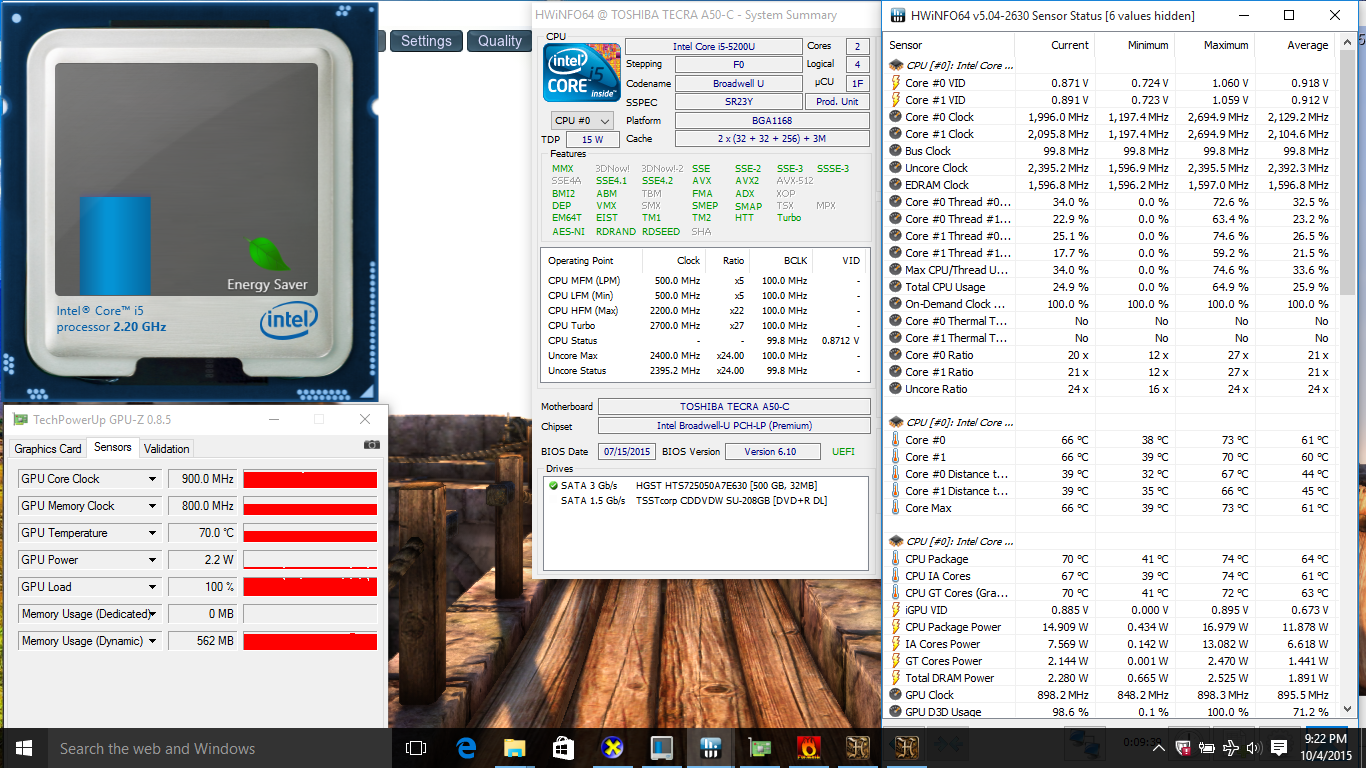The image size is (1366, 768).
Task: Open the GPU Temperature dropdown
Action: click(x=152, y=533)
